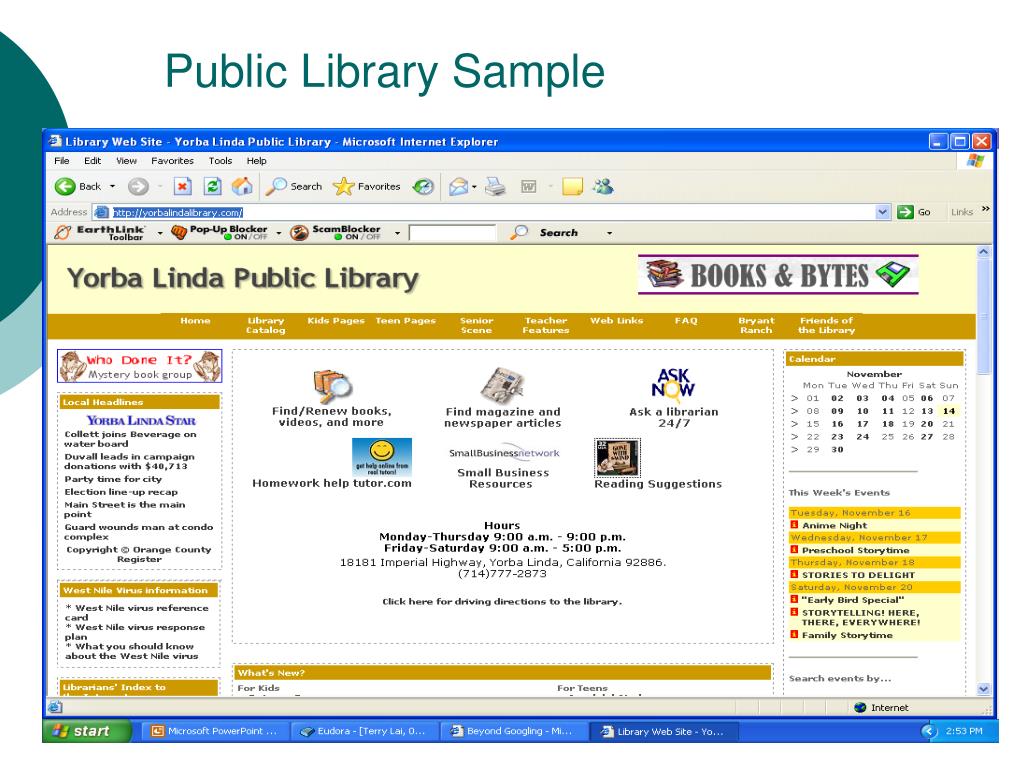Viewport: 1024px width, 768px height.
Task: Open the Messenger people icon
Action: [603, 187]
